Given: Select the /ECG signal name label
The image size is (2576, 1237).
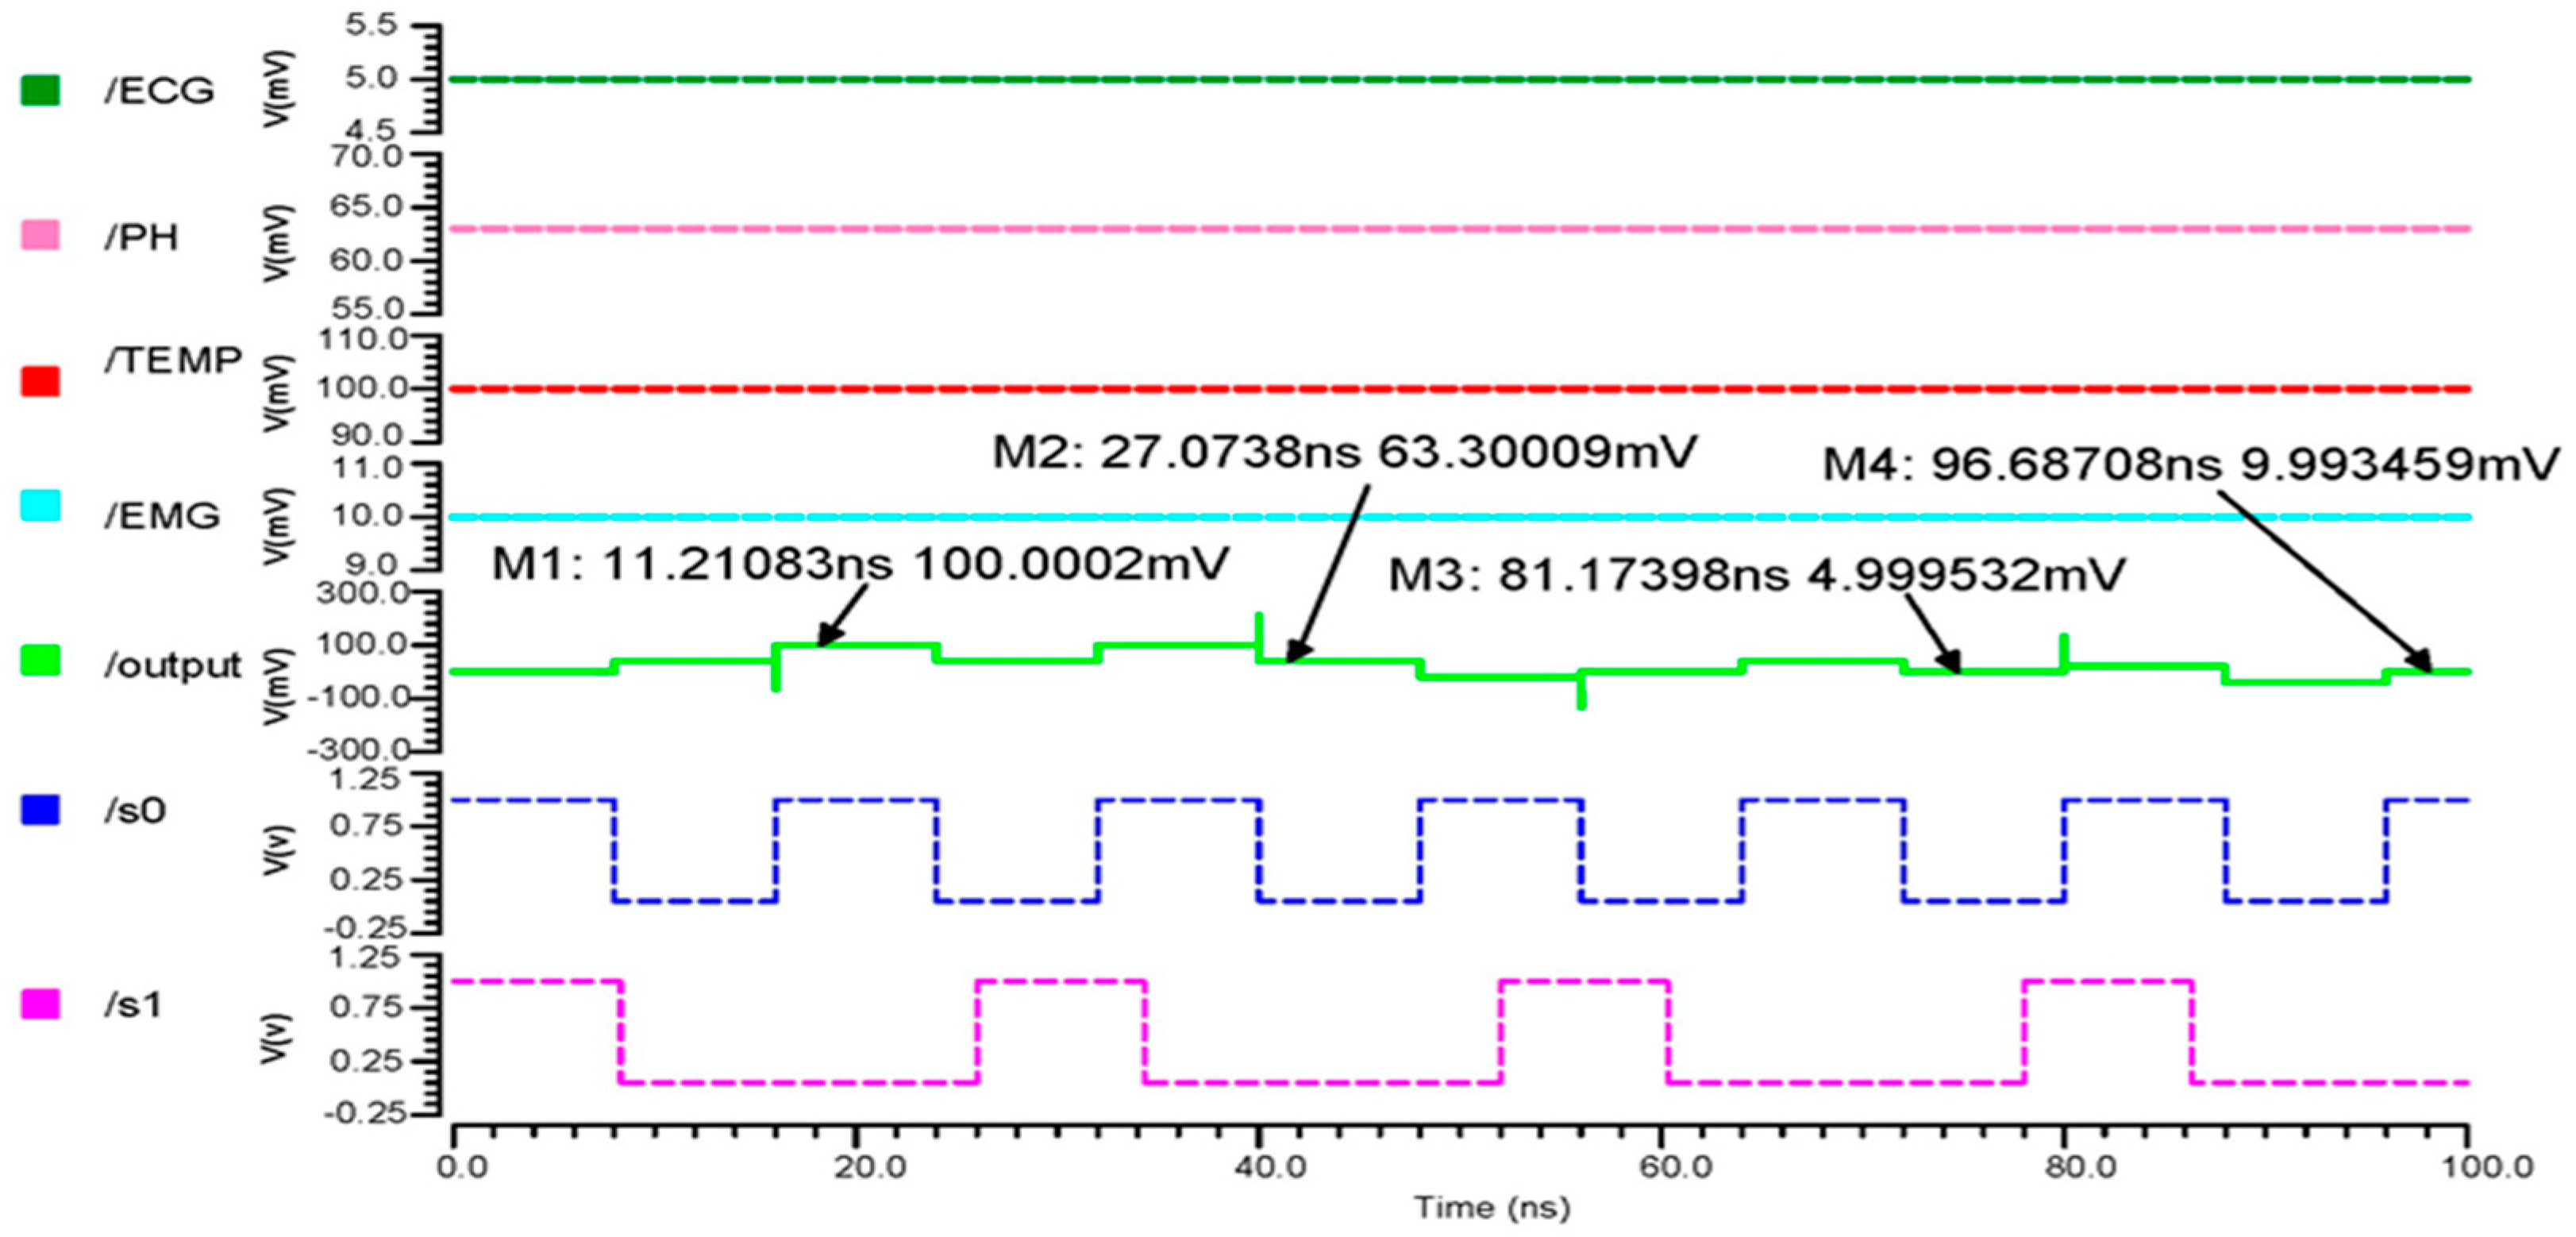Looking at the screenshot, I should tap(159, 91).
